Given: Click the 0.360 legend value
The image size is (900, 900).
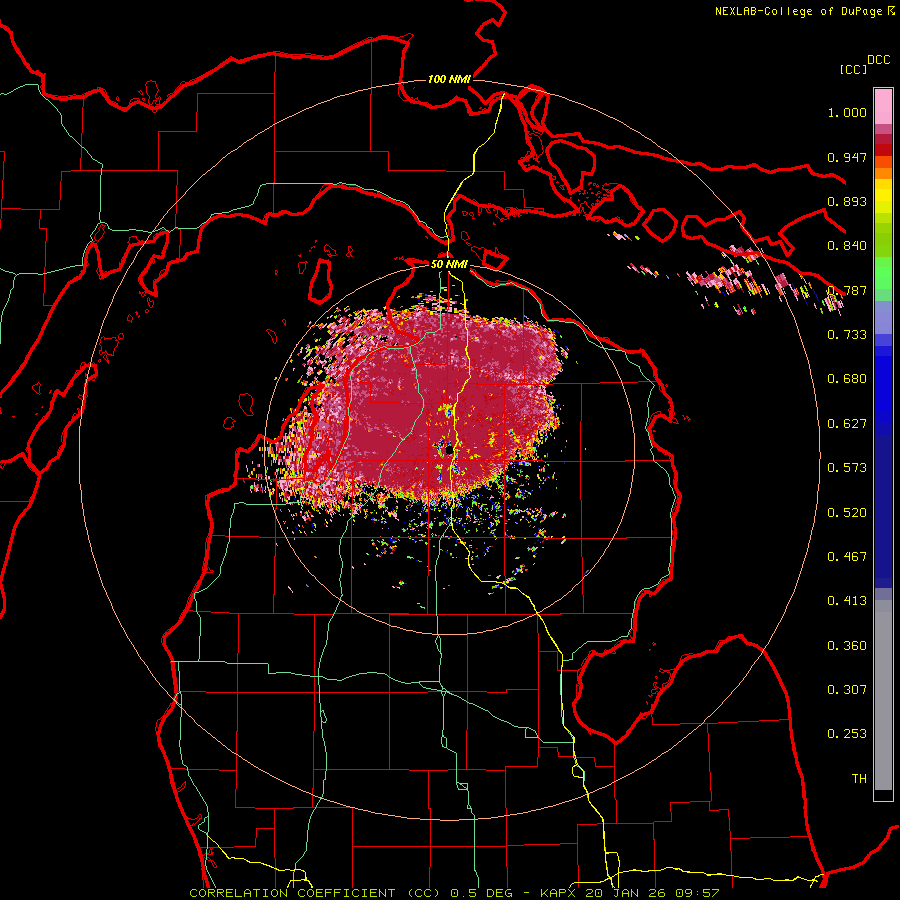Looking at the screenshot, I should coord(847,646).
